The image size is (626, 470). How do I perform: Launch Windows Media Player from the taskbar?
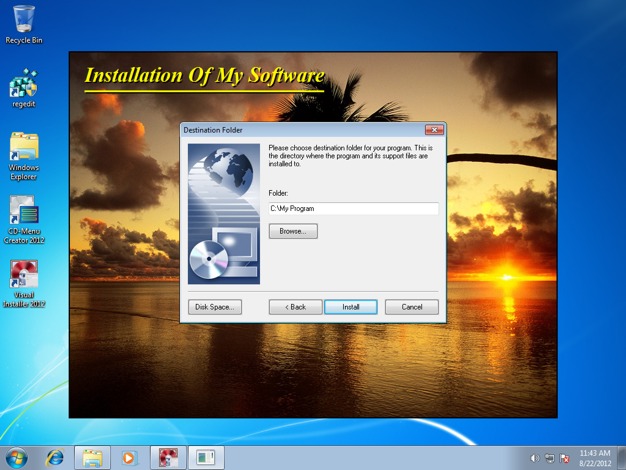(x=129, y=458)
